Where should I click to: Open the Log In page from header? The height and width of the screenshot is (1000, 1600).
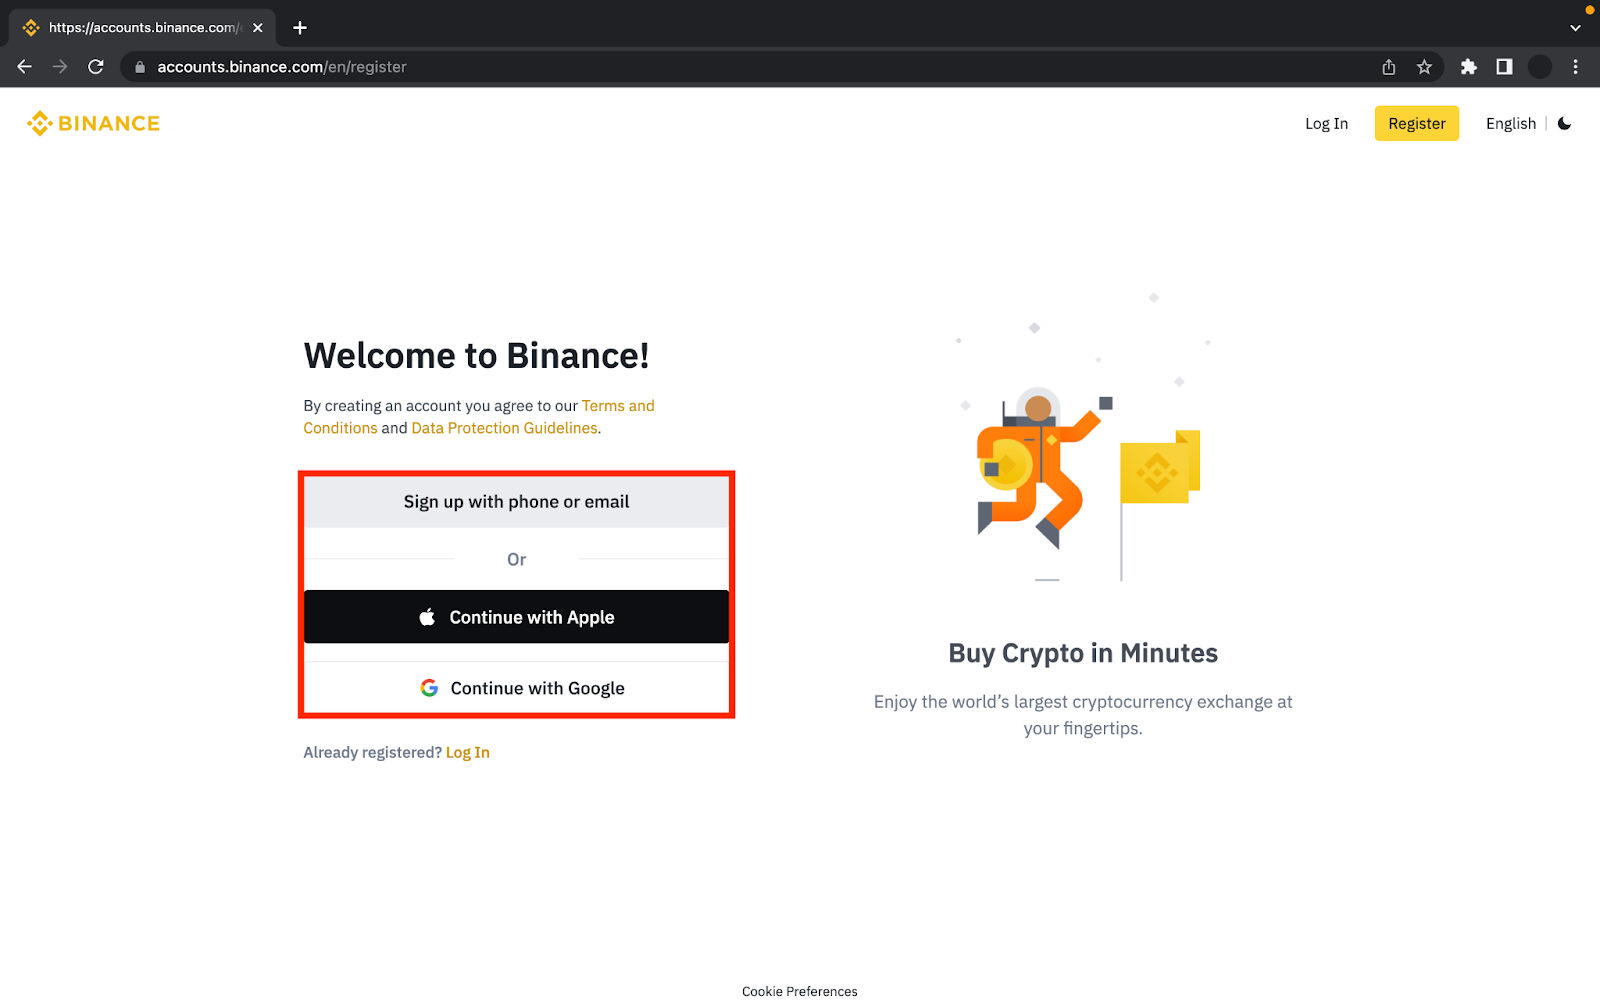(x=1326, y=123)
